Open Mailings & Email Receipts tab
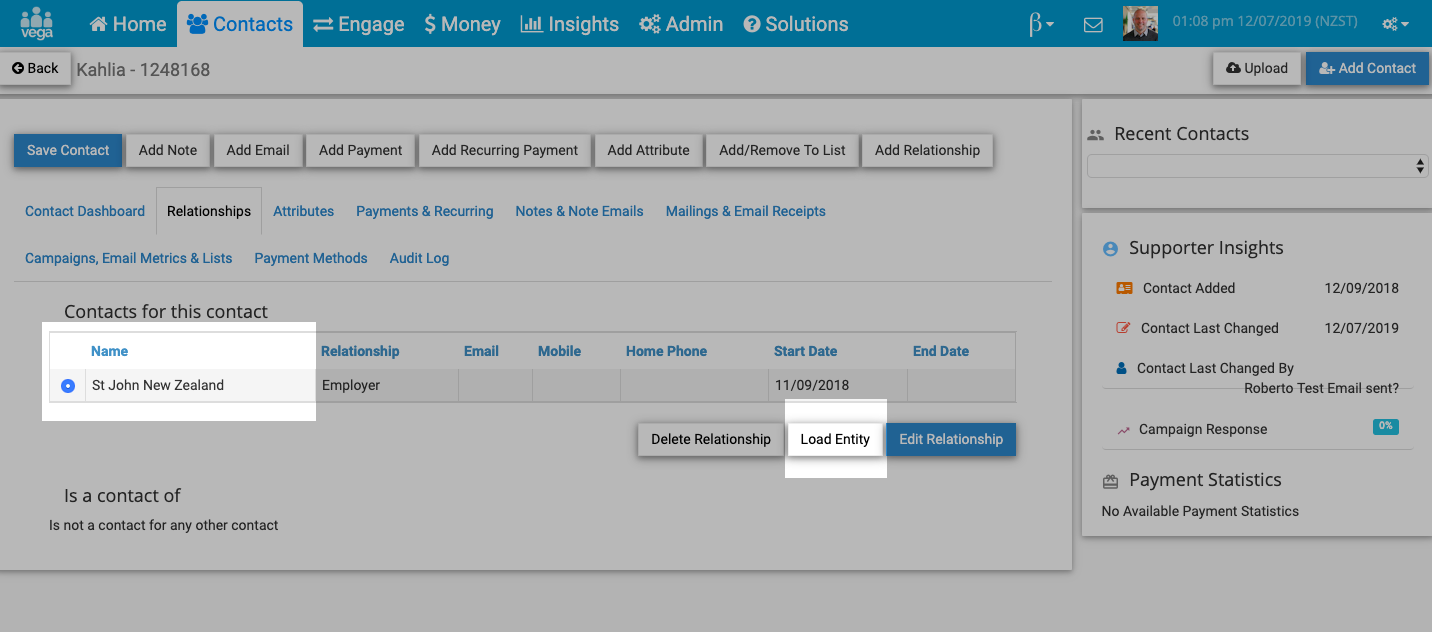This screenshot has width=1432, height=632. click(x=746, y=211)
